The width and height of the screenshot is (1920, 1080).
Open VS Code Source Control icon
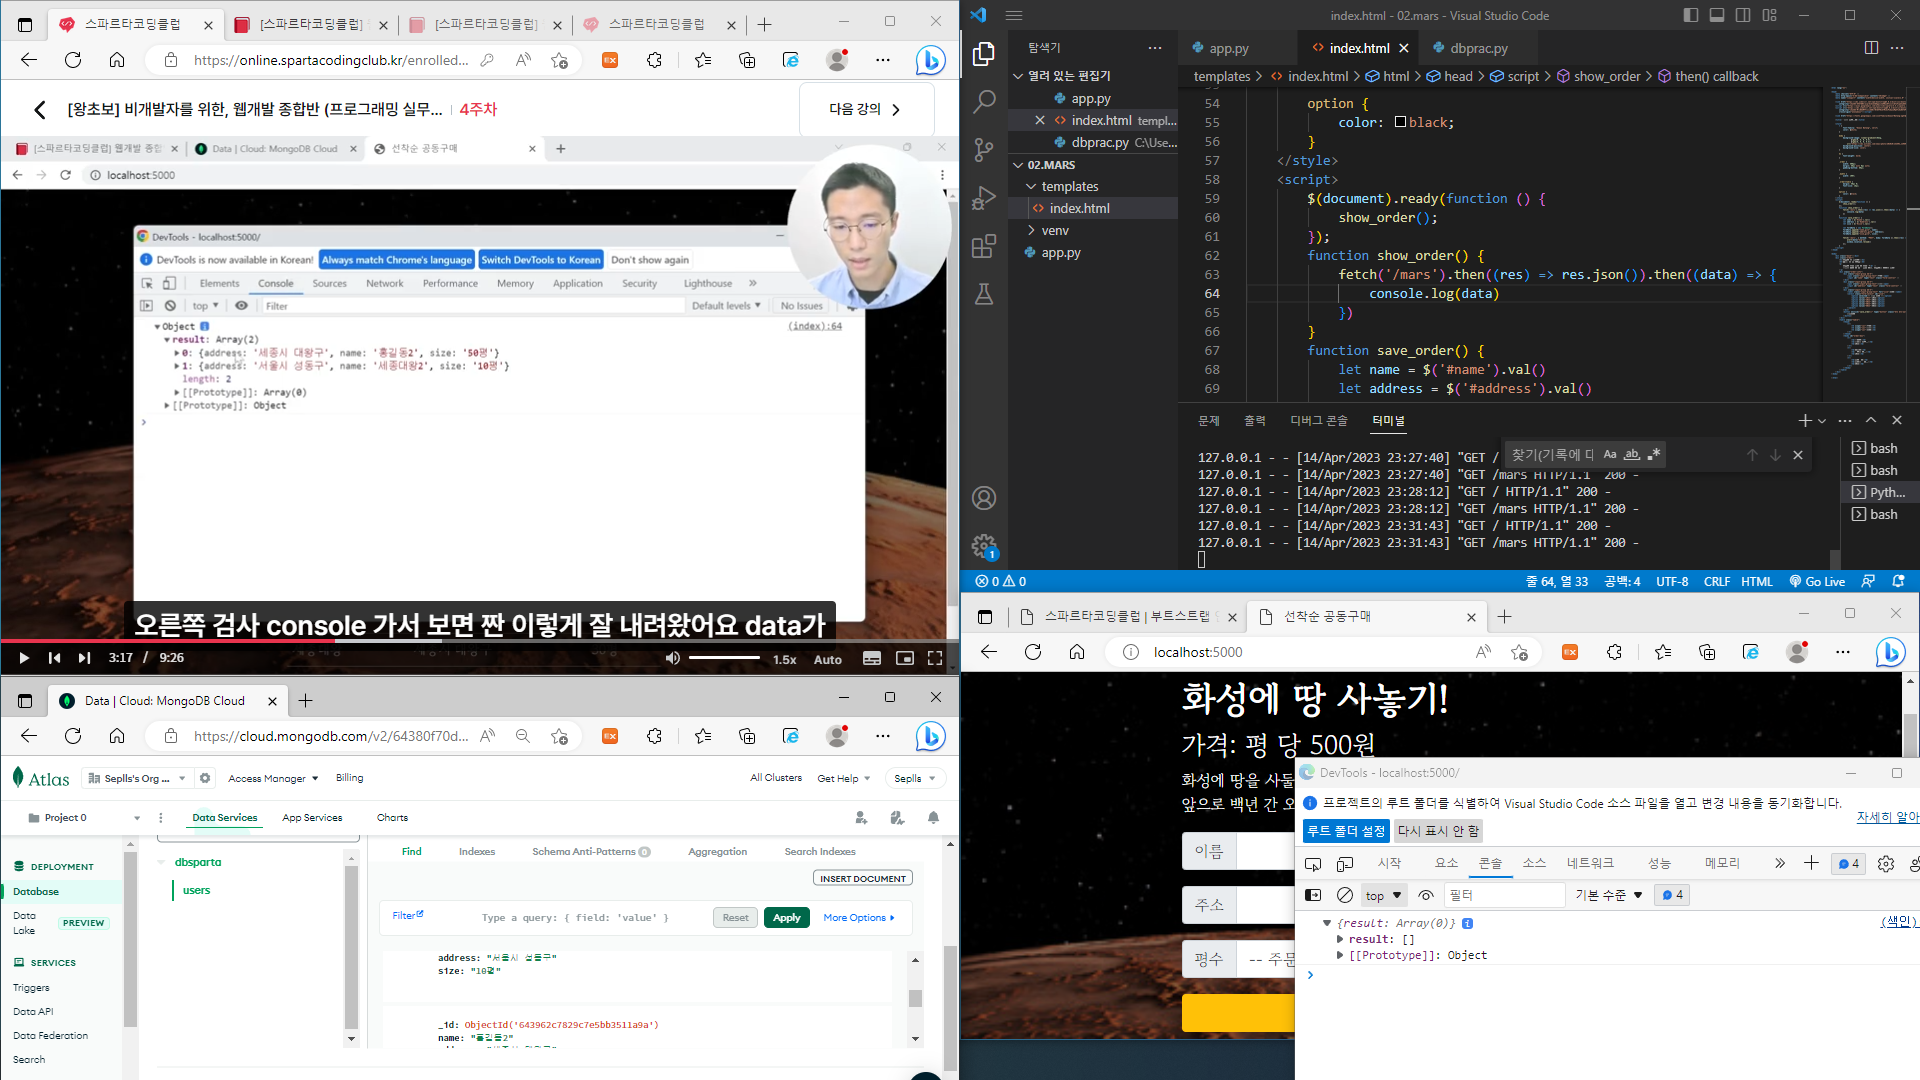(x=984, y=150)
